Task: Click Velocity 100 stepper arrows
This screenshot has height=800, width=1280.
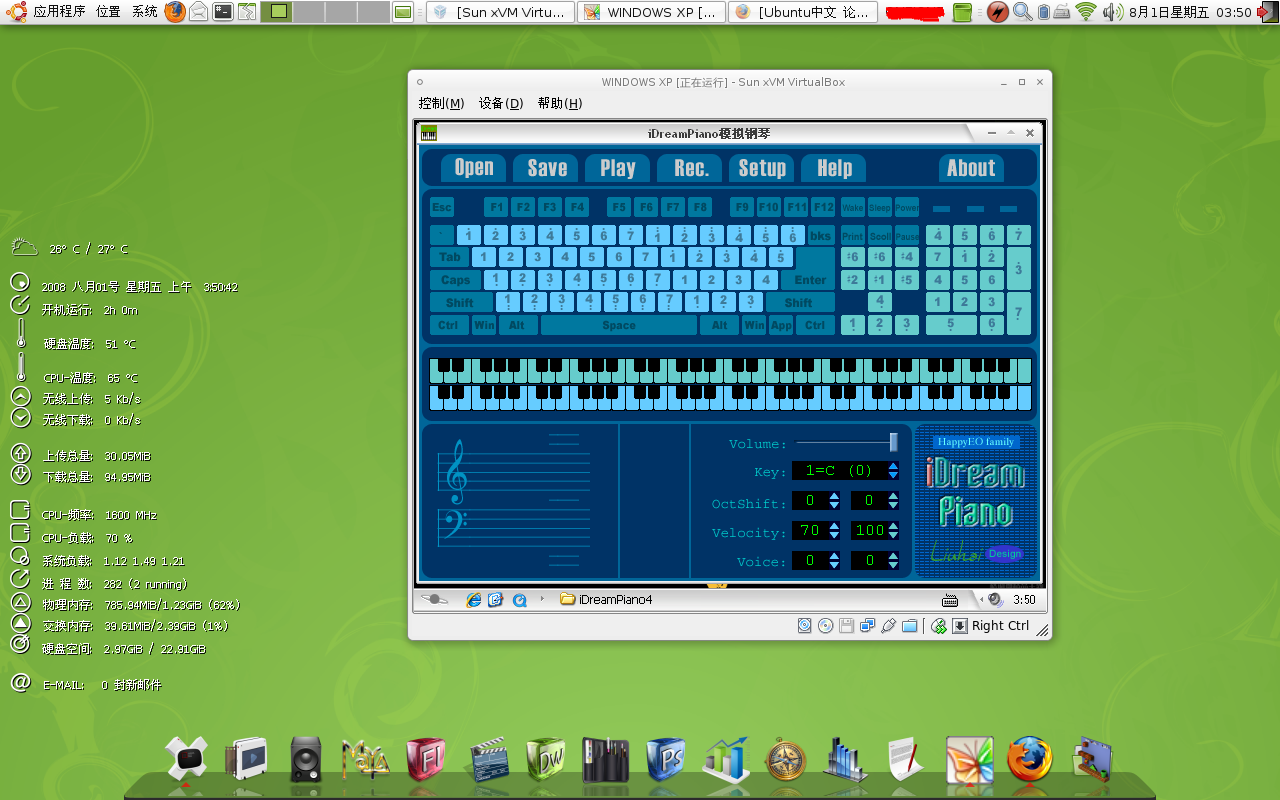Action: click(893, 530)
